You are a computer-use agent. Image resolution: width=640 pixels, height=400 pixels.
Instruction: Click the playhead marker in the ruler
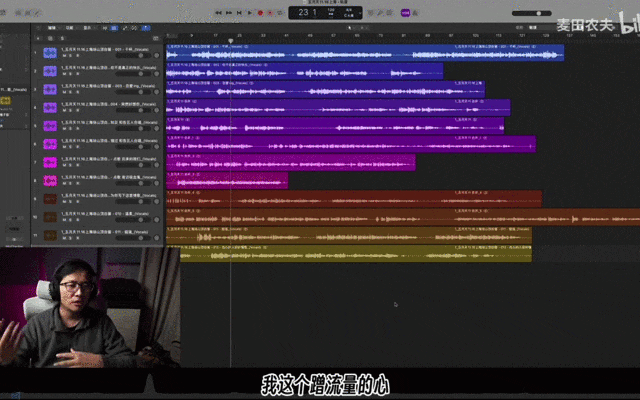pyautogui.click(x=231, y=41)
